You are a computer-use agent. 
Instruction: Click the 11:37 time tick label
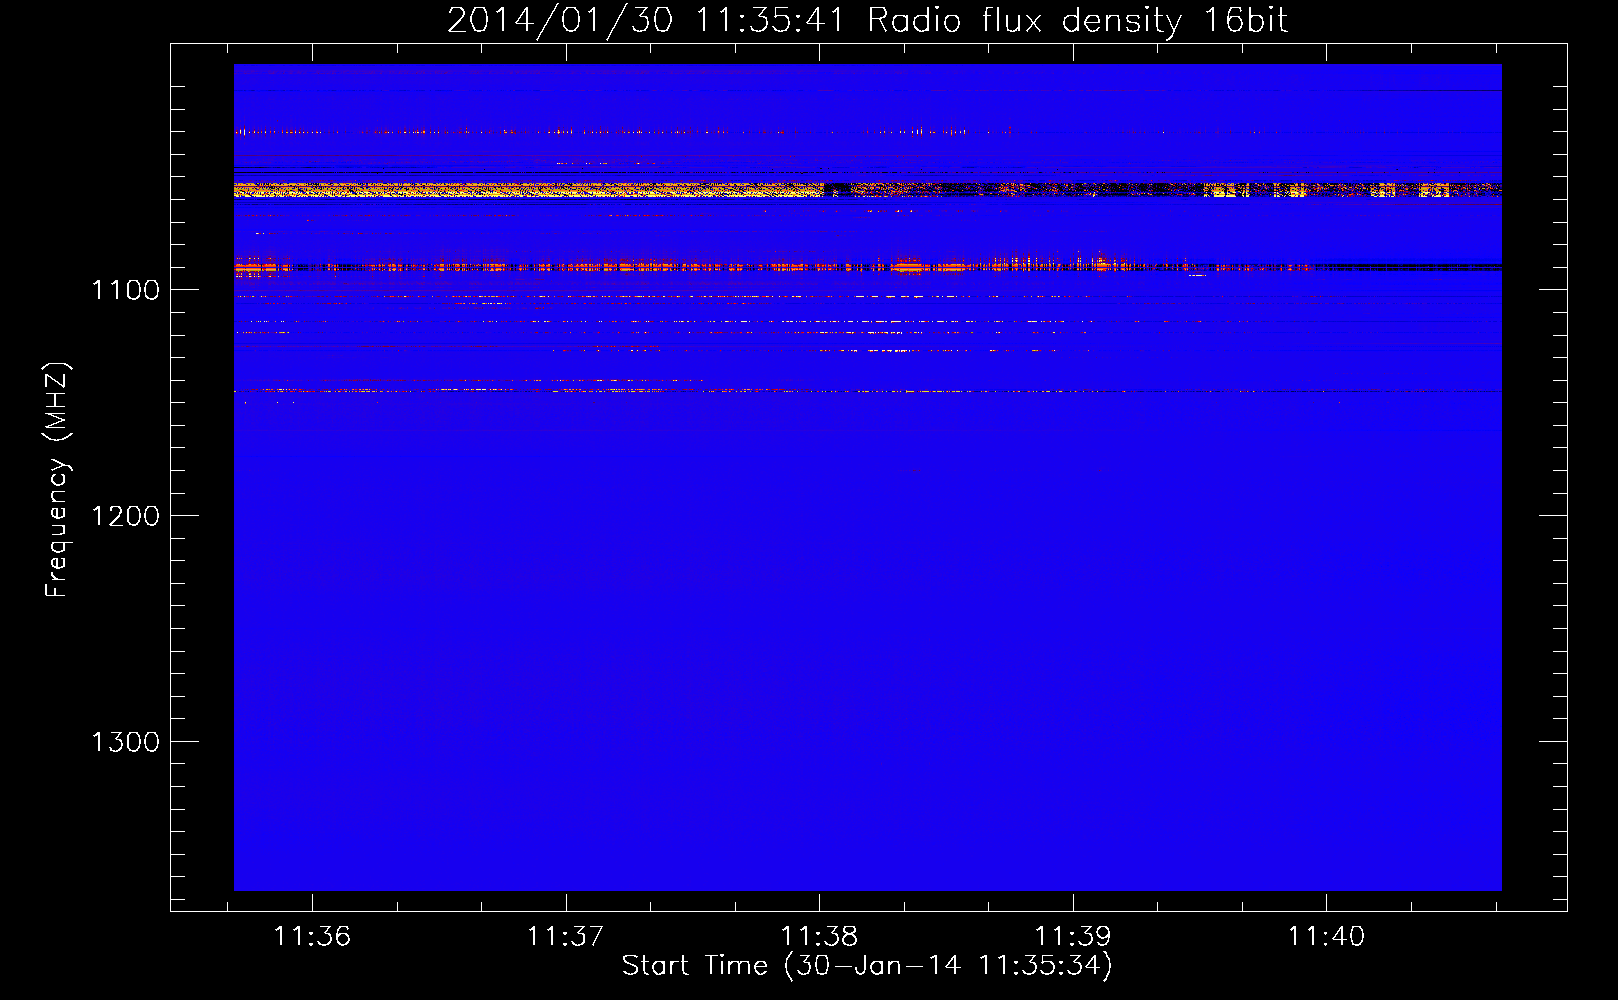point(566,937)
